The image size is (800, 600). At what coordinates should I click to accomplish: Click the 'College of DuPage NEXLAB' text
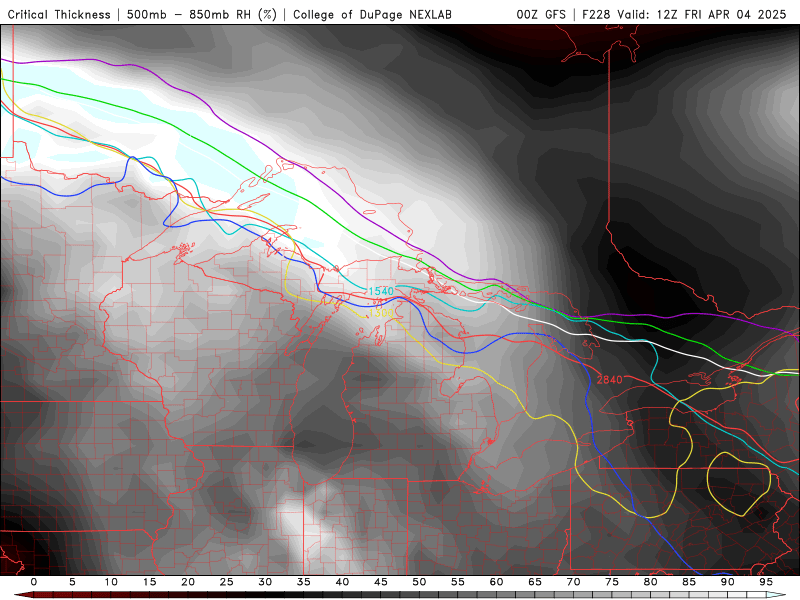point(372,15)
